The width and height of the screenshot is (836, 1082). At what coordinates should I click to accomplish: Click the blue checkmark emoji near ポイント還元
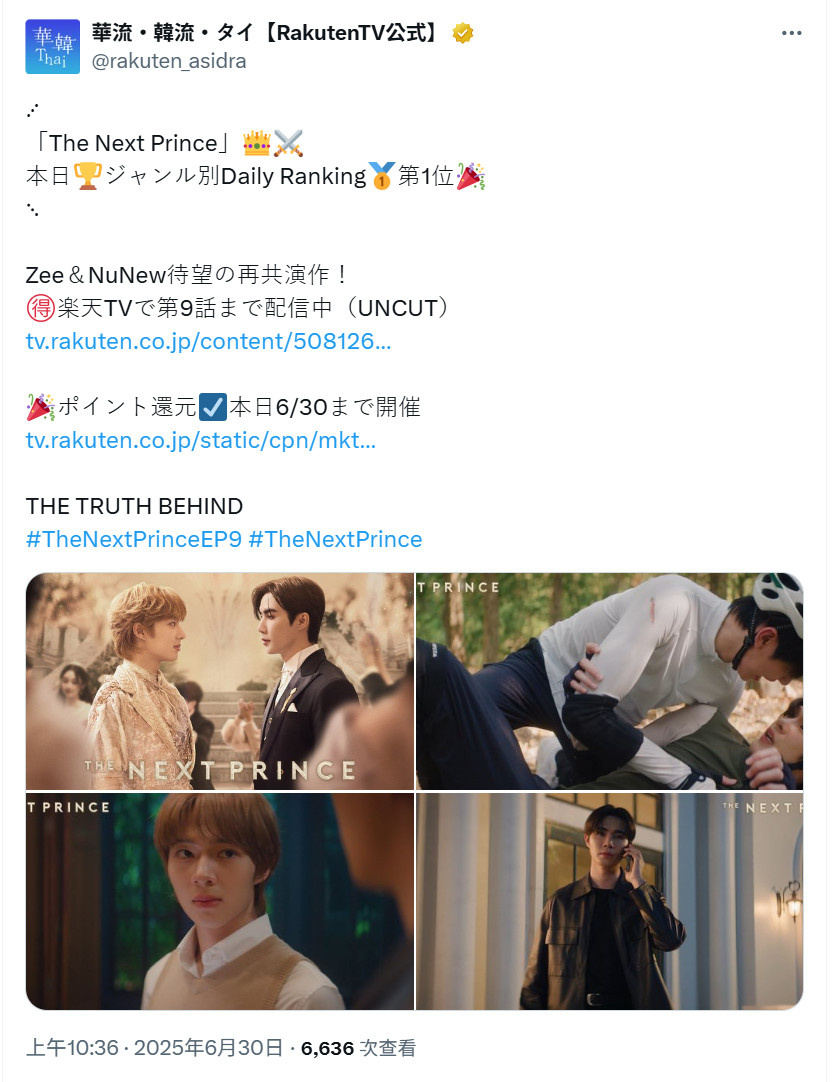click(212, 407)
